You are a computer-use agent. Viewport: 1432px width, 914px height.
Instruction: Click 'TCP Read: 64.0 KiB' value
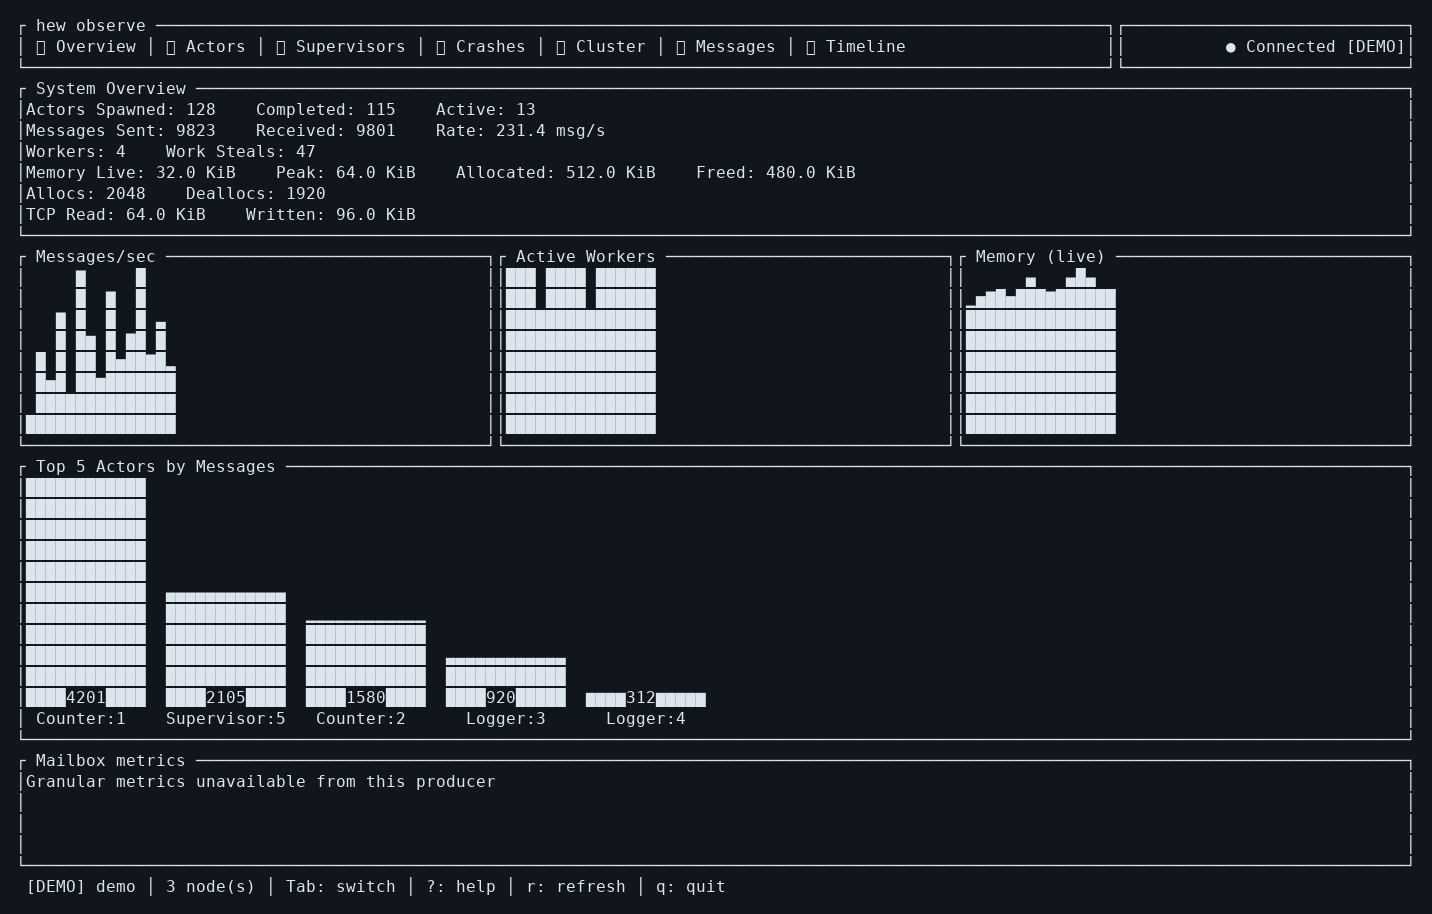pyautogui.click(x=116, y=215)
